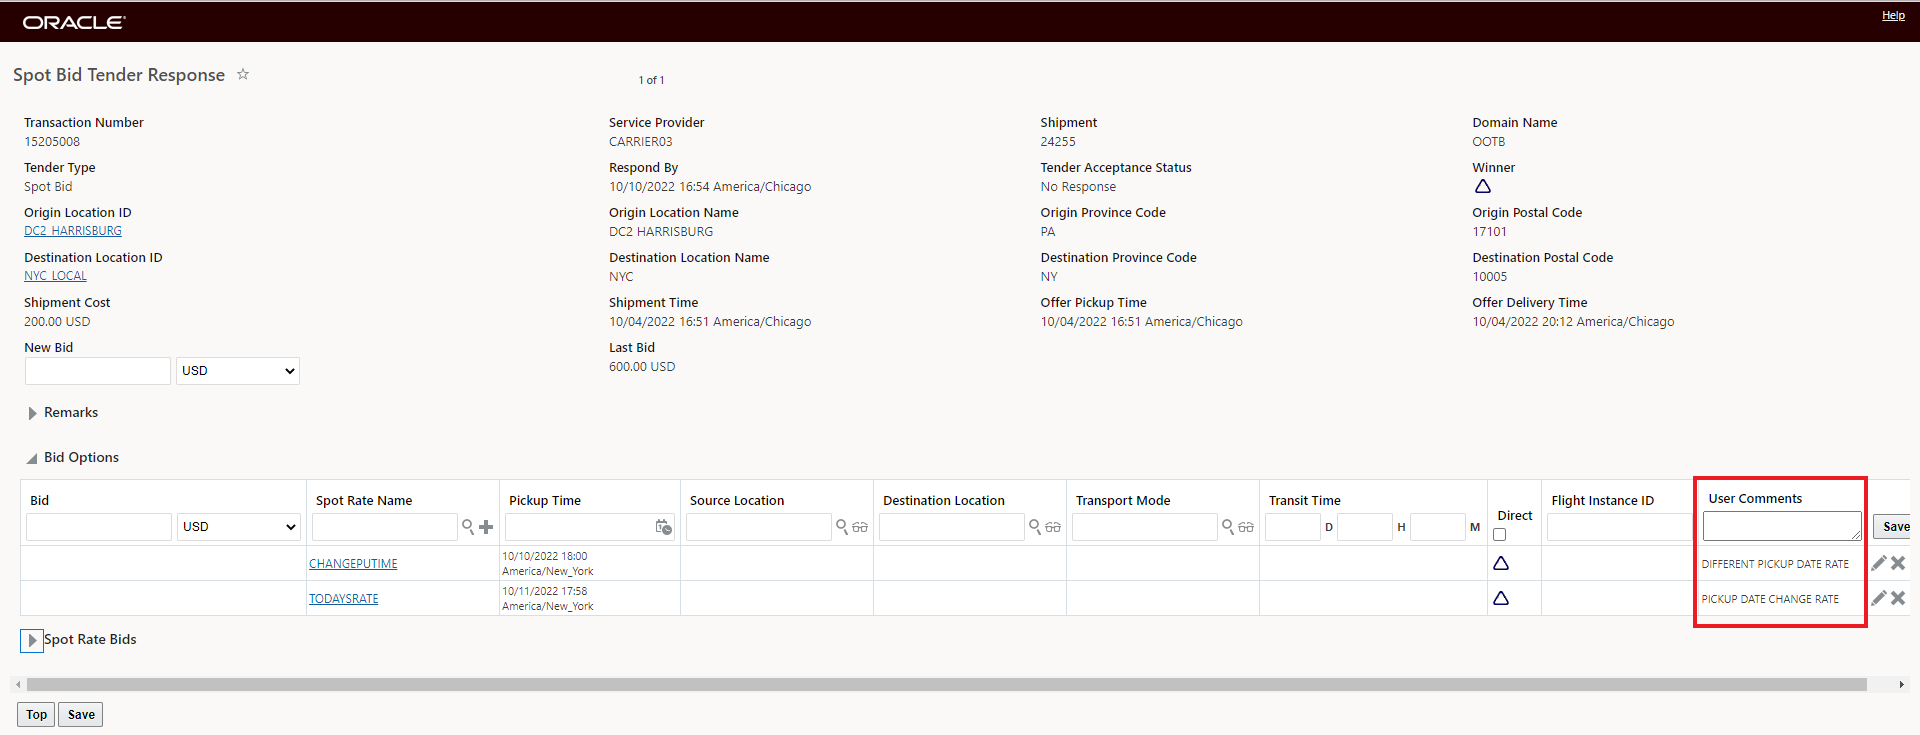Click the Destination Location view glasses icon
The width and height of the screenshot is (1920, 735).
(1053, 527)
